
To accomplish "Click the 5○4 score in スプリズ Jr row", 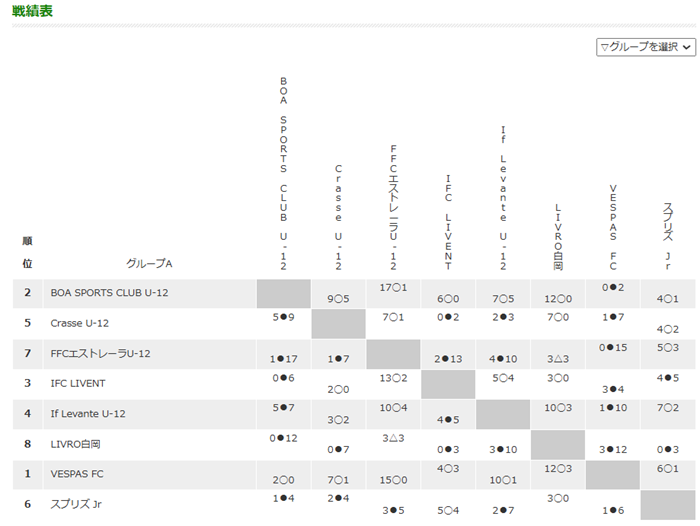I will click(448, 510).
